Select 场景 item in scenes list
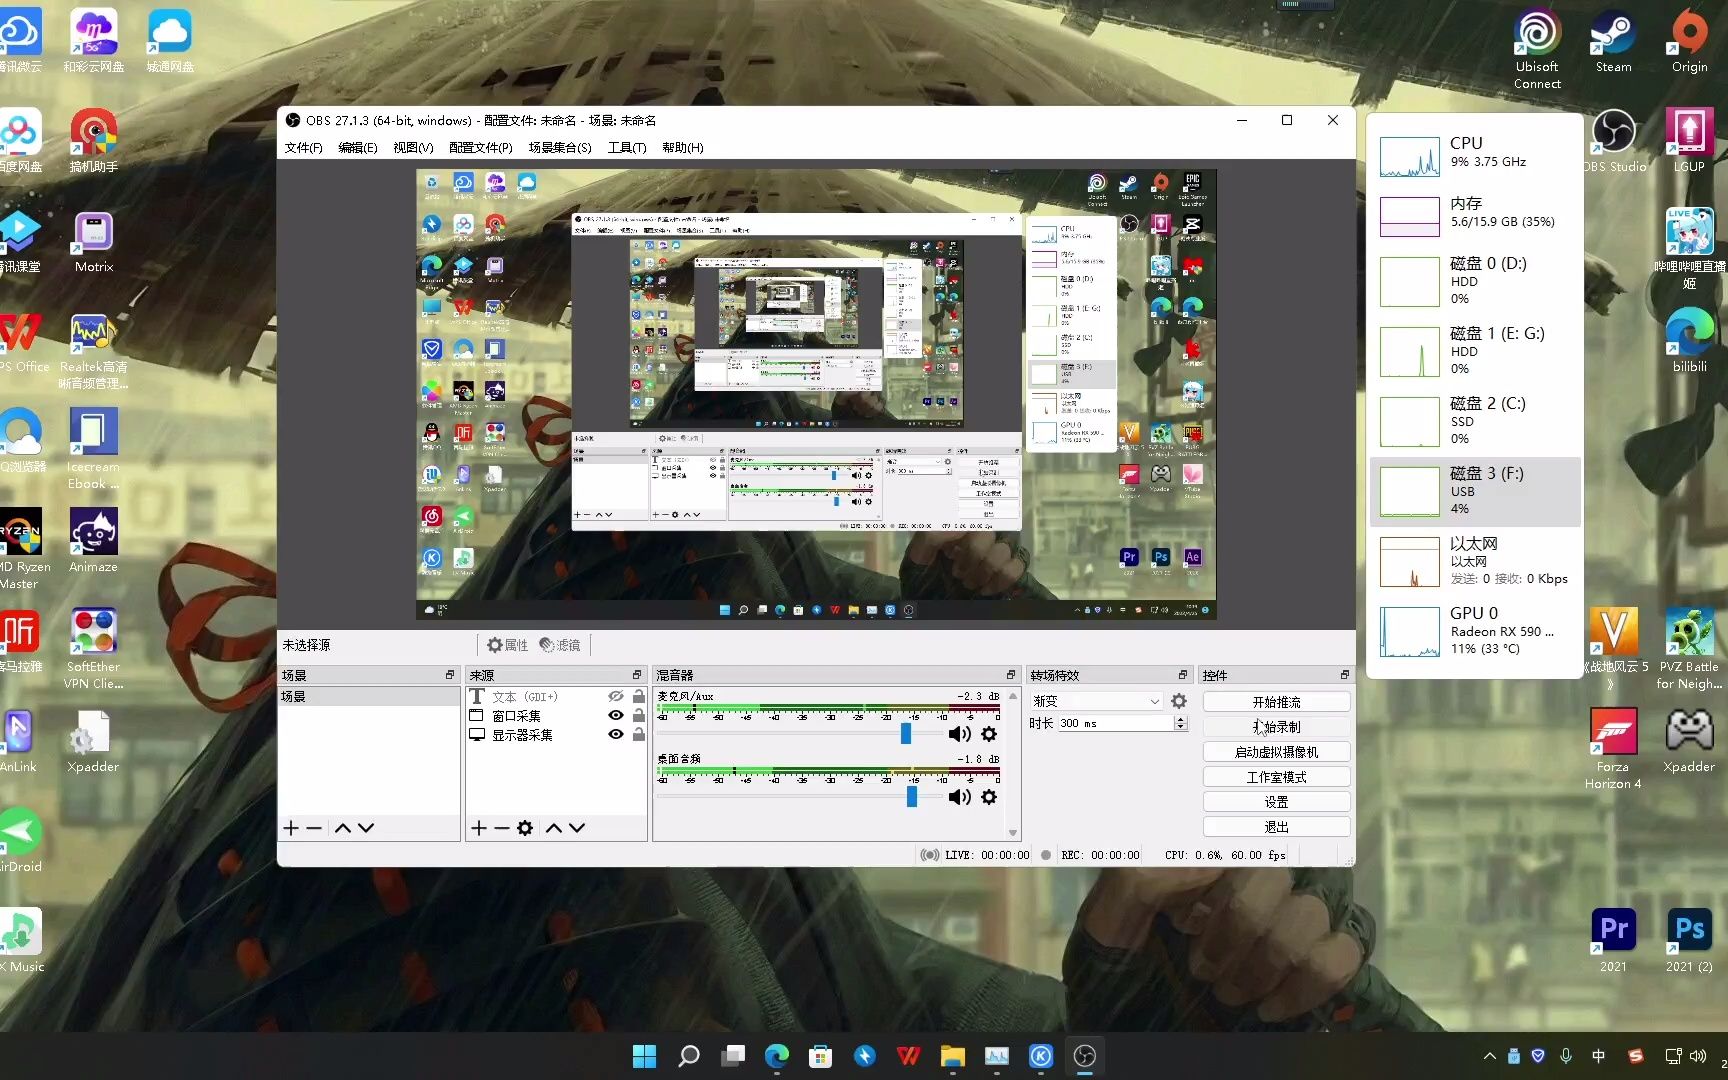The height and width of the screenshot is (1080, 1728). point(369,696)
